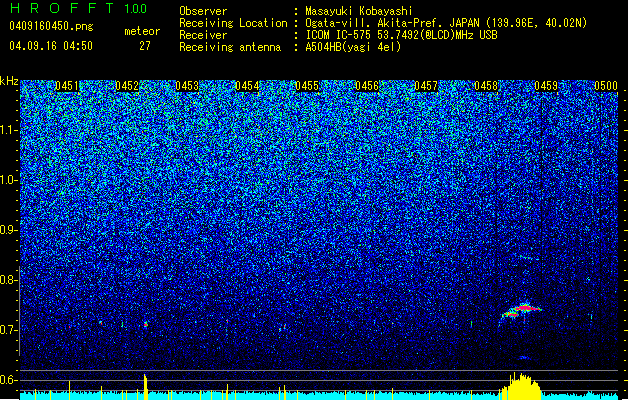Click the 0452 time marker
The width and height of the screenshot is (629, 400).
[x=127, y=86]
